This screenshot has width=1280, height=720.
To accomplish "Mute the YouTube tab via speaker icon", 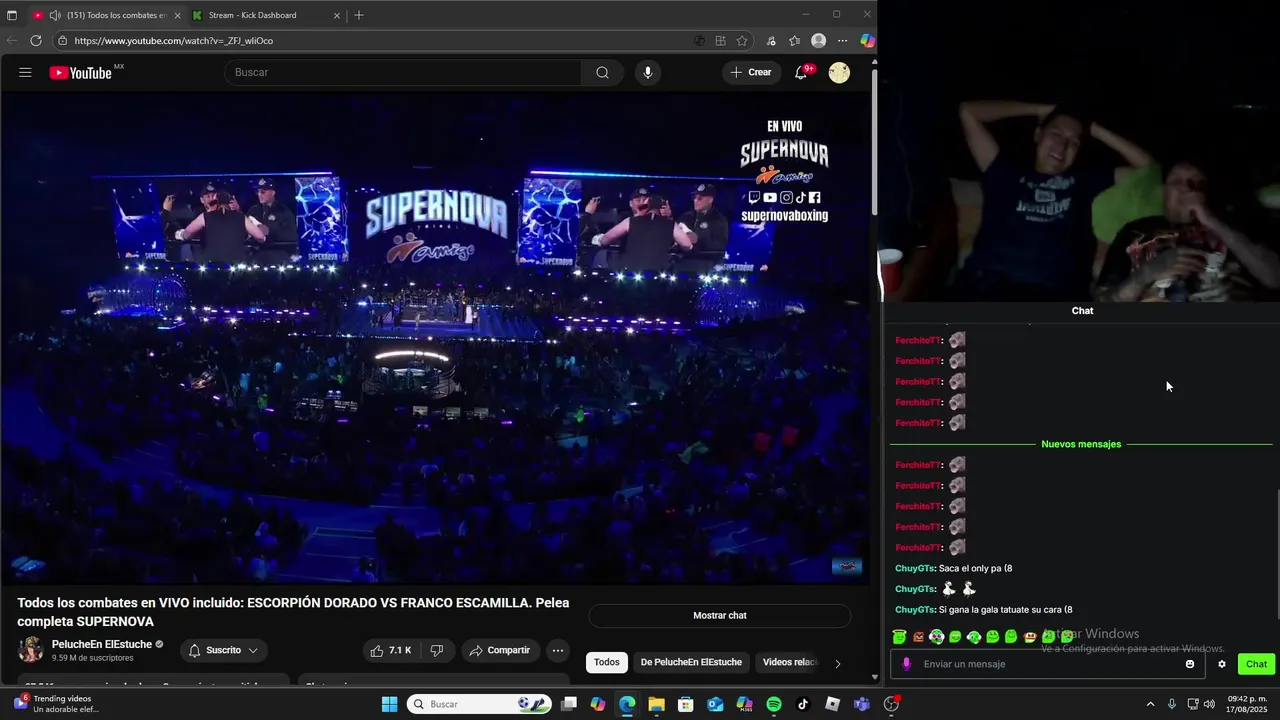I will pos(54,15).
